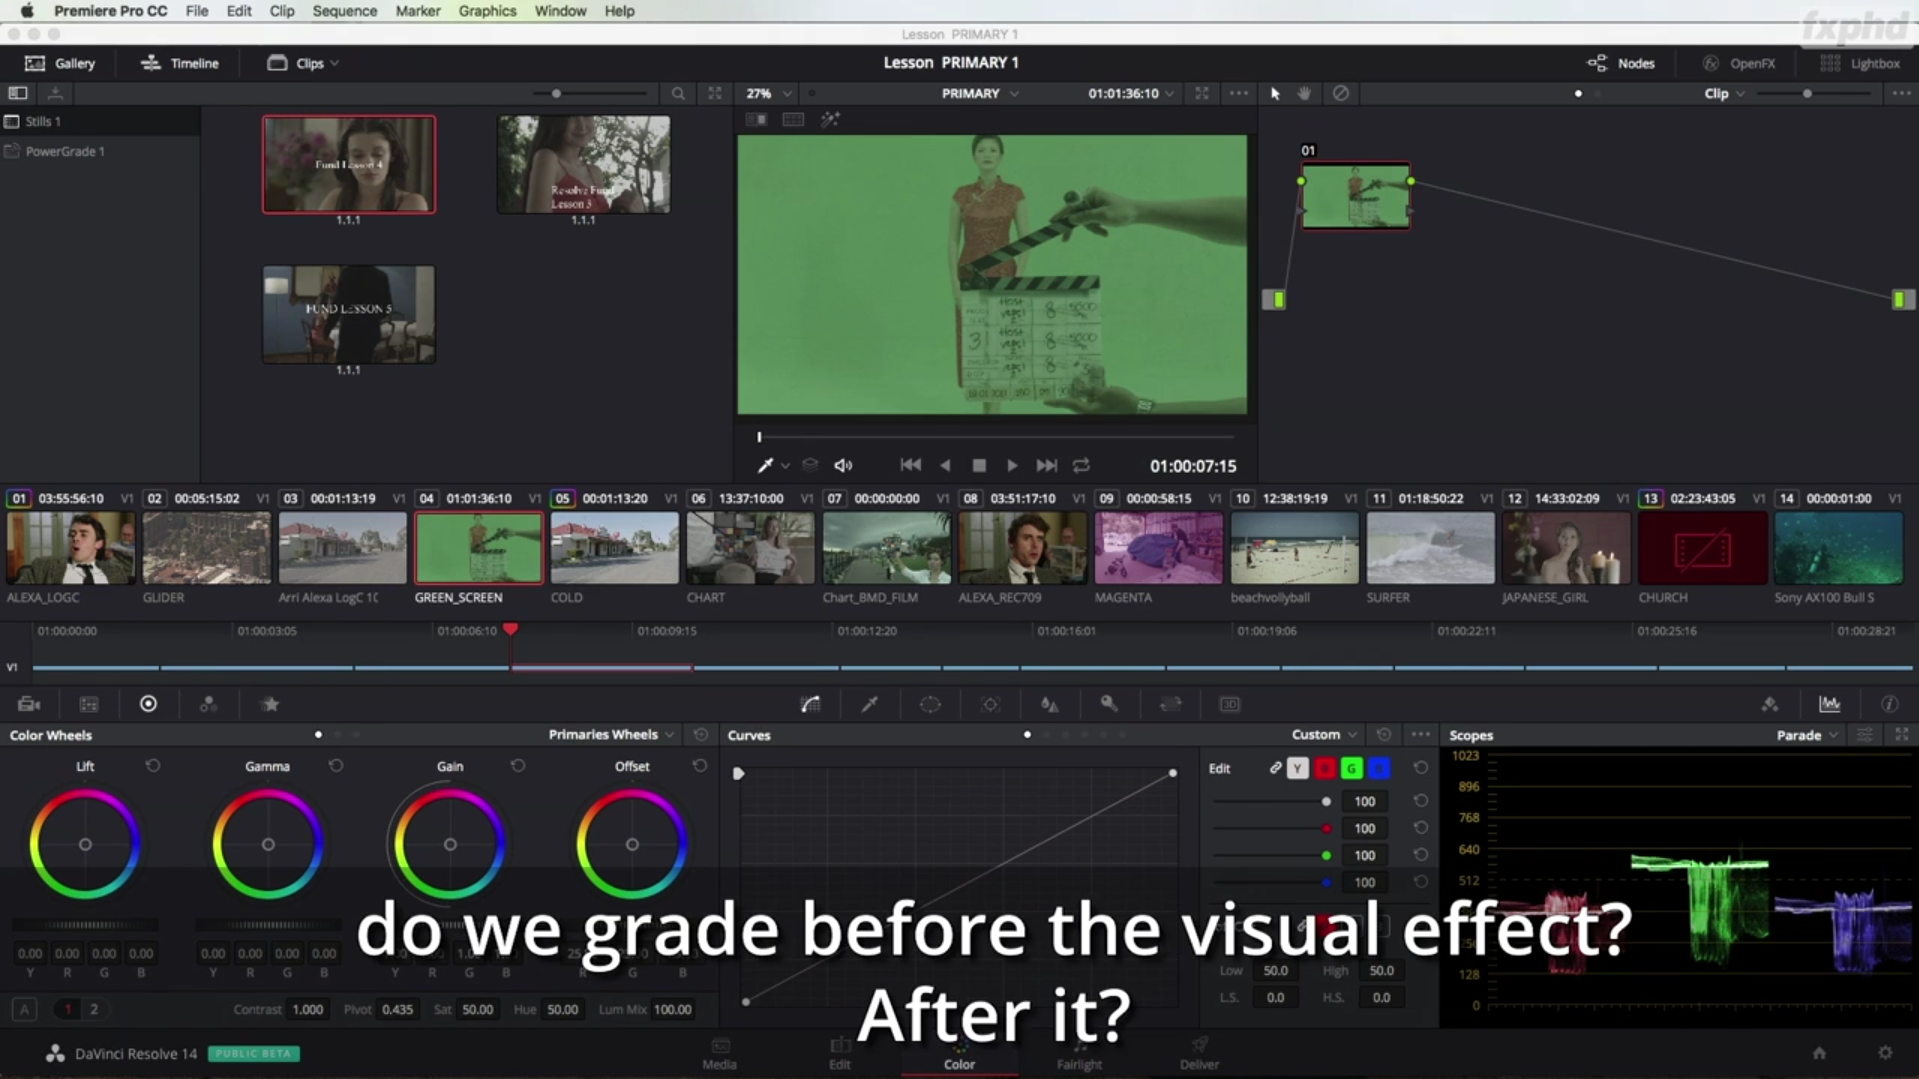
Task: Toggle the red channel in Curves Edit
Action: (x=1324, y=768)
